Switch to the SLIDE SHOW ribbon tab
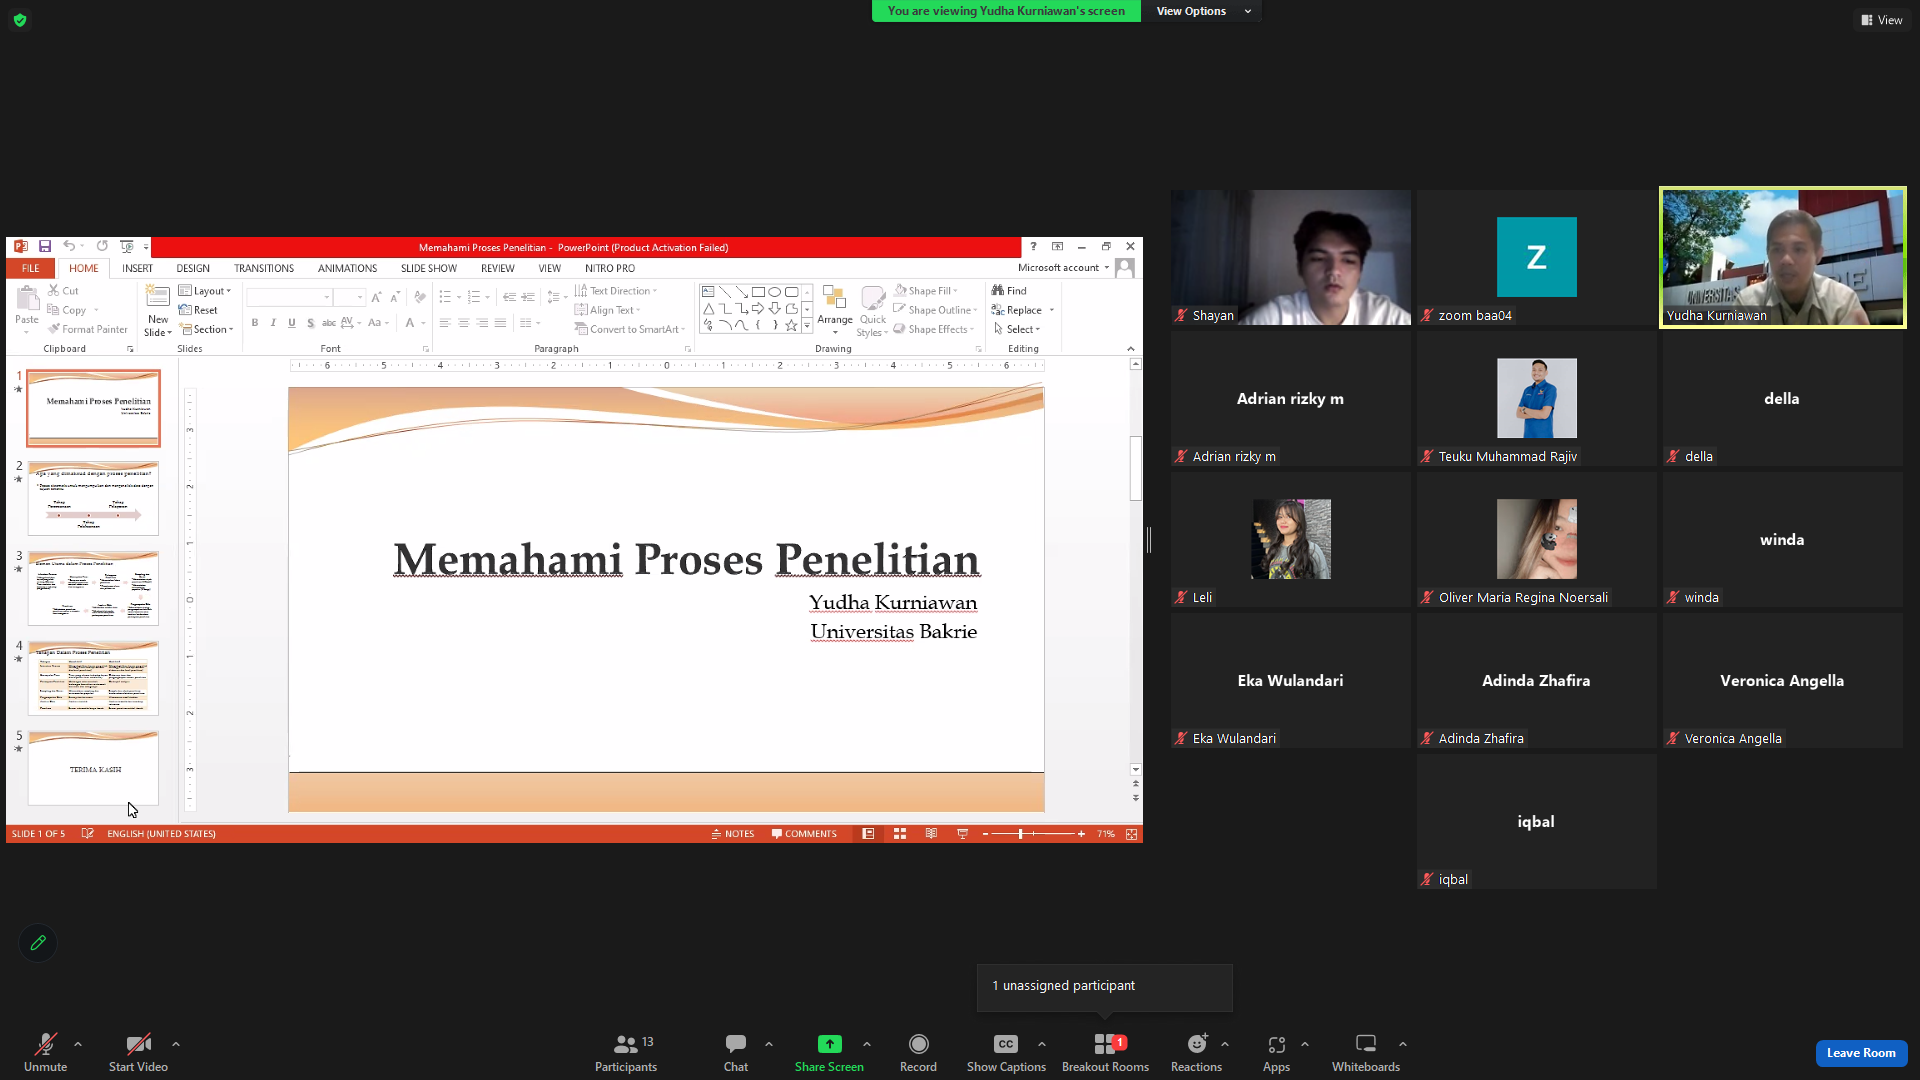The height and width of the screenshot is (1080, 1920). point(429,268)
